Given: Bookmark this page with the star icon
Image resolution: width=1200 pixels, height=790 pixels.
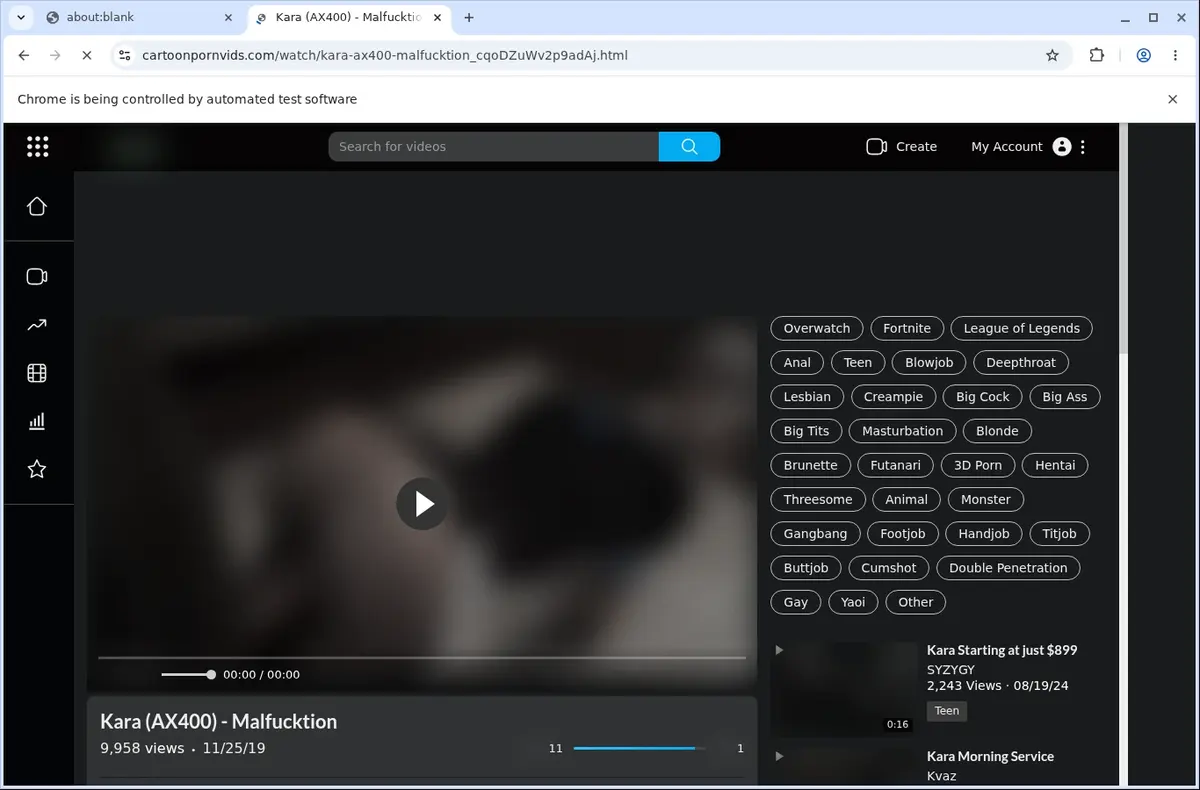Looking at the screenshot, I should click(x=1052, y=55).
